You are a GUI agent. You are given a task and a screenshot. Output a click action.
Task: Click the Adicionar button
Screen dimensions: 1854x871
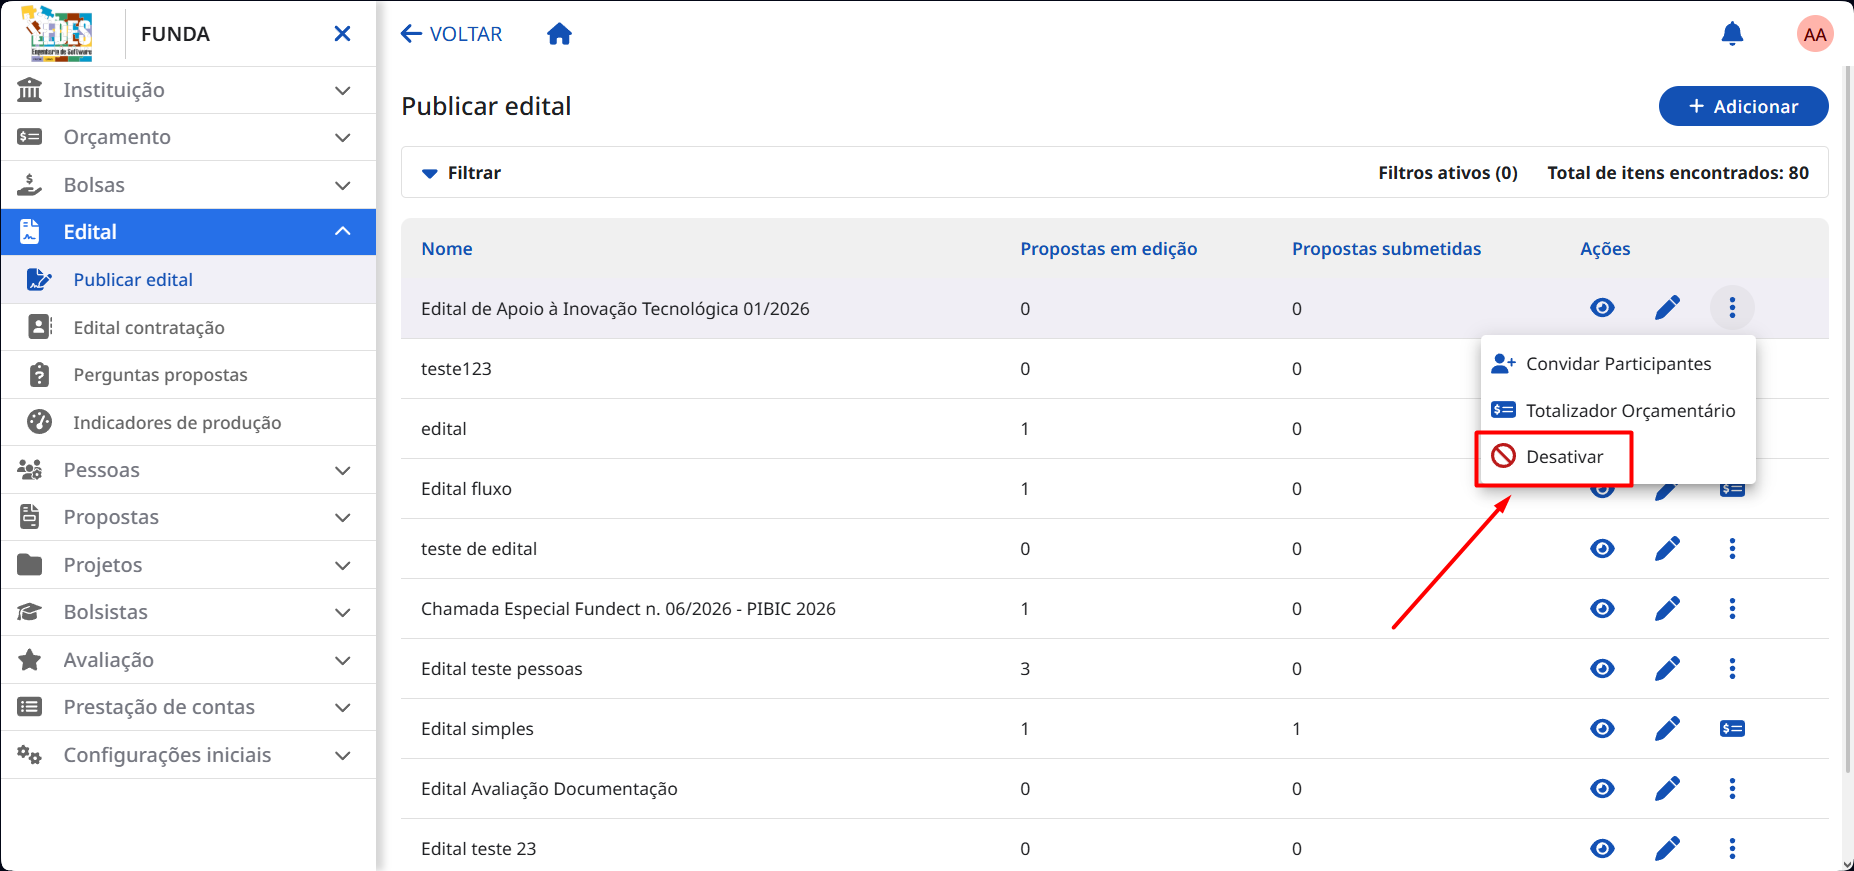1743,106
